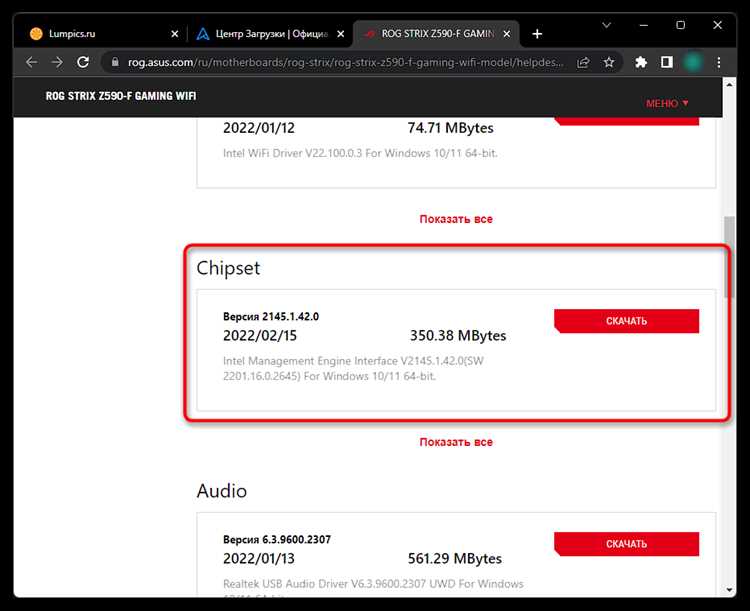This screenshot has width=750, height=611.
Task: Minimize the browser window
Action: click(644, 25)
